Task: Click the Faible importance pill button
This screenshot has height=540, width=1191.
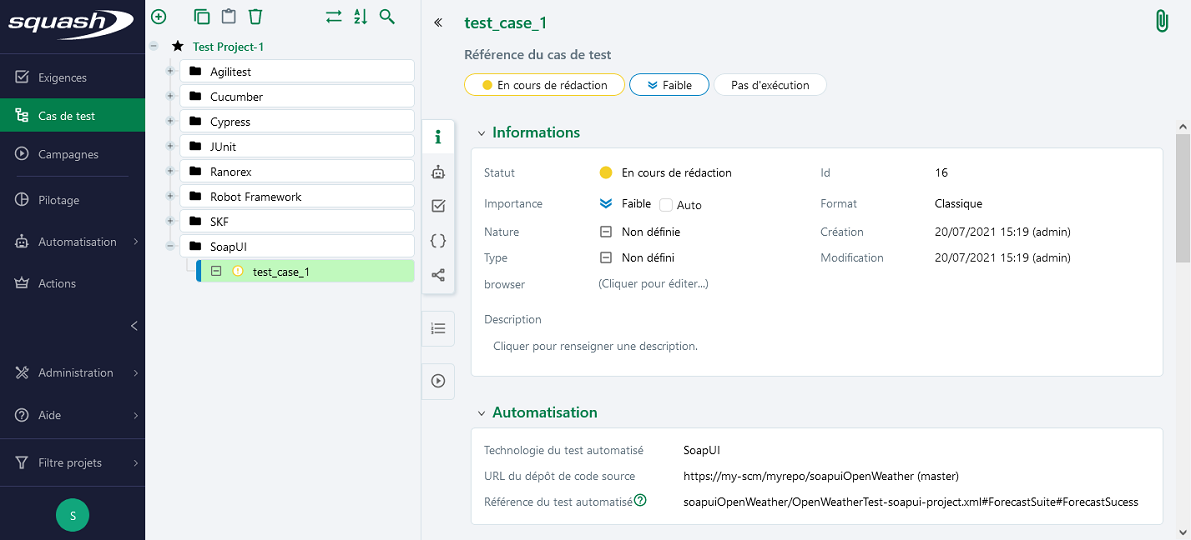Action: coord(668,85)
